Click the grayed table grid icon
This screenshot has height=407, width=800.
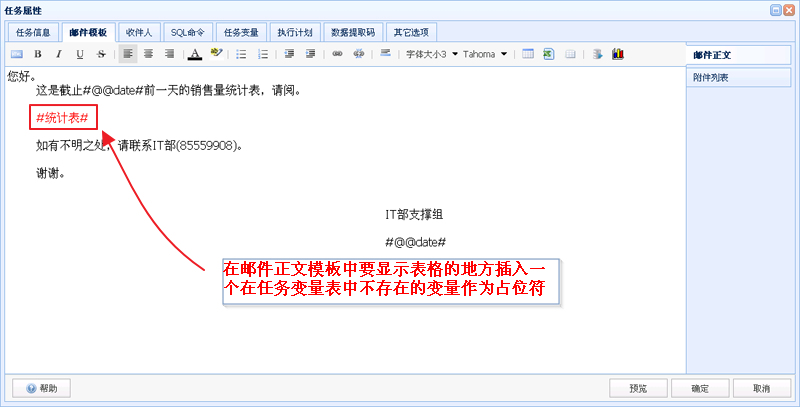tap(570, 54)
